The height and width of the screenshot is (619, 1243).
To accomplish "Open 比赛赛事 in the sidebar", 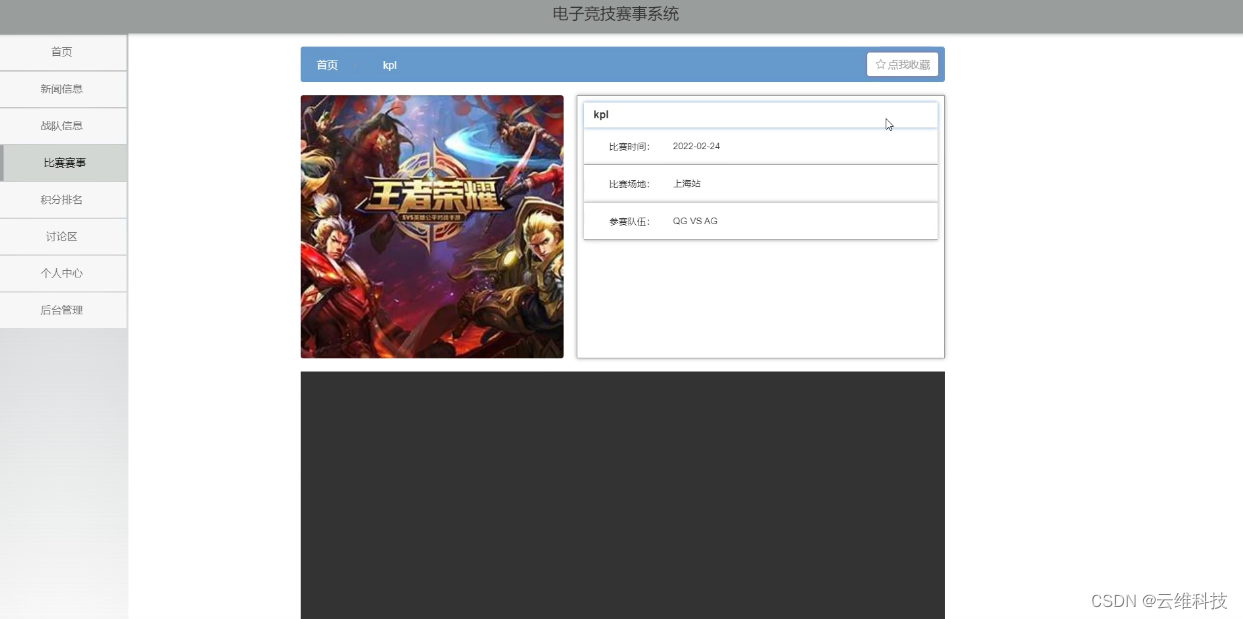I will click(63, 163).
